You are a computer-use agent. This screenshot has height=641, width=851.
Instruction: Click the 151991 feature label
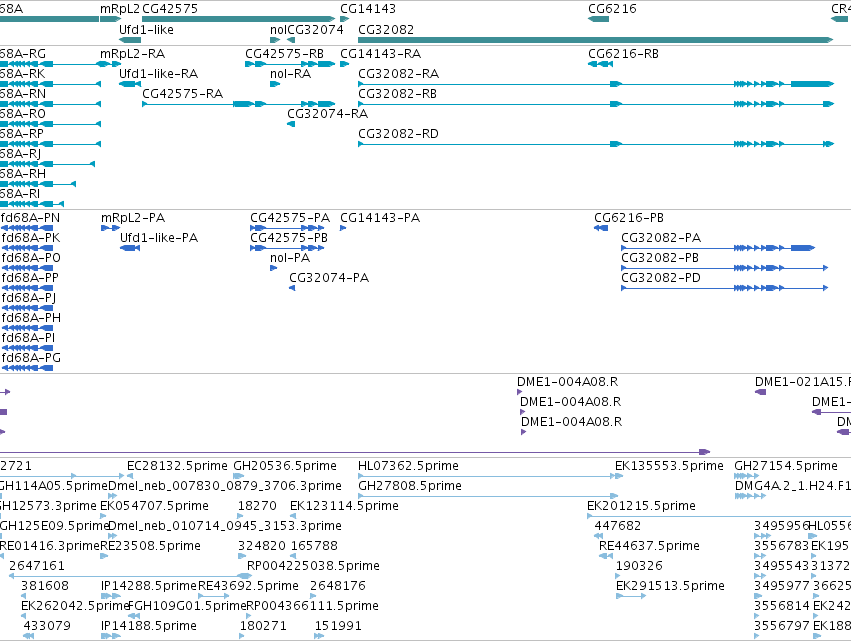point(338,627)
